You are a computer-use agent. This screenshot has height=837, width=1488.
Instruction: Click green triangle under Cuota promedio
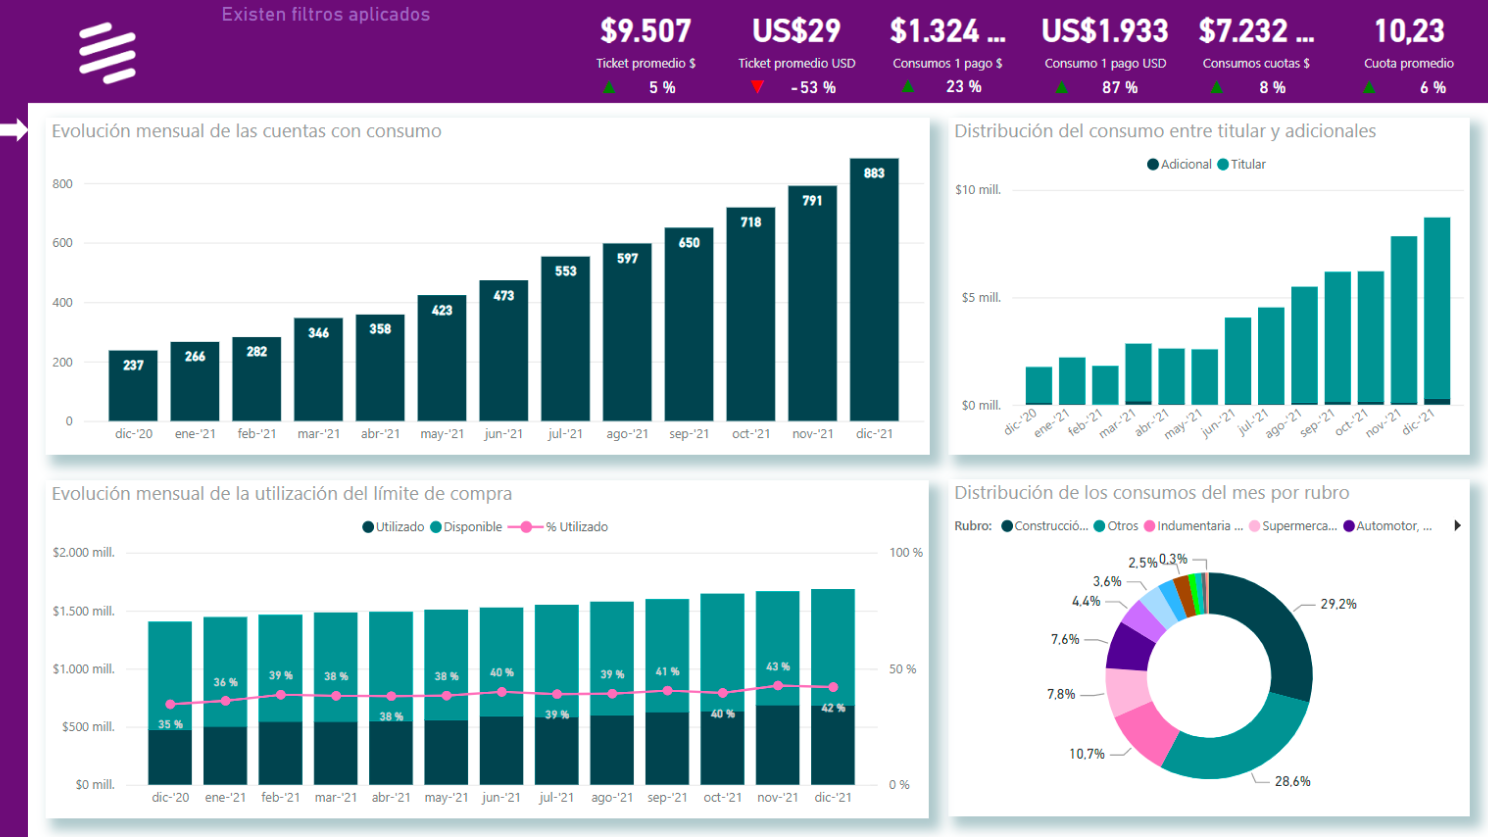(1368, 87)
